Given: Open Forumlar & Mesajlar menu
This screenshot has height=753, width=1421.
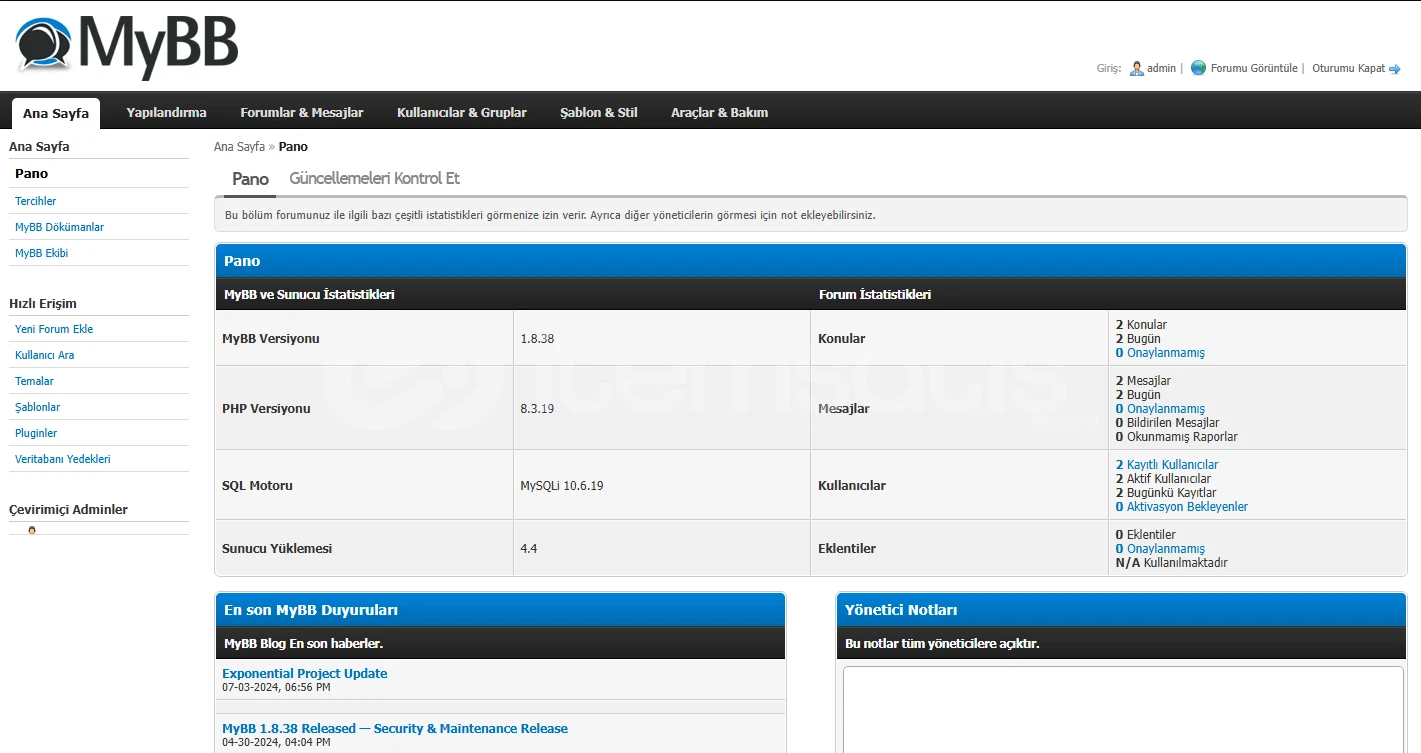Looking at the screenshot, I should [x=302, y=113].
